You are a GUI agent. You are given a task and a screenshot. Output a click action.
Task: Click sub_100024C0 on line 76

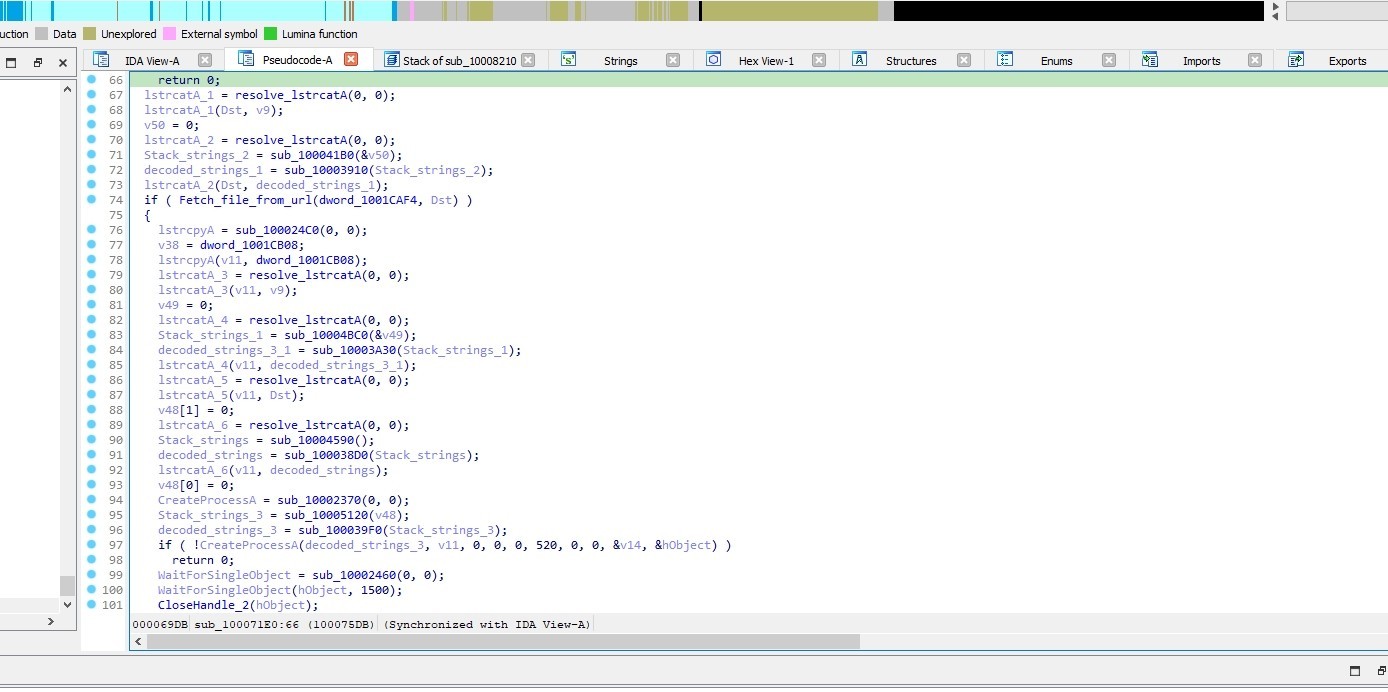click(x=277, y=230)
